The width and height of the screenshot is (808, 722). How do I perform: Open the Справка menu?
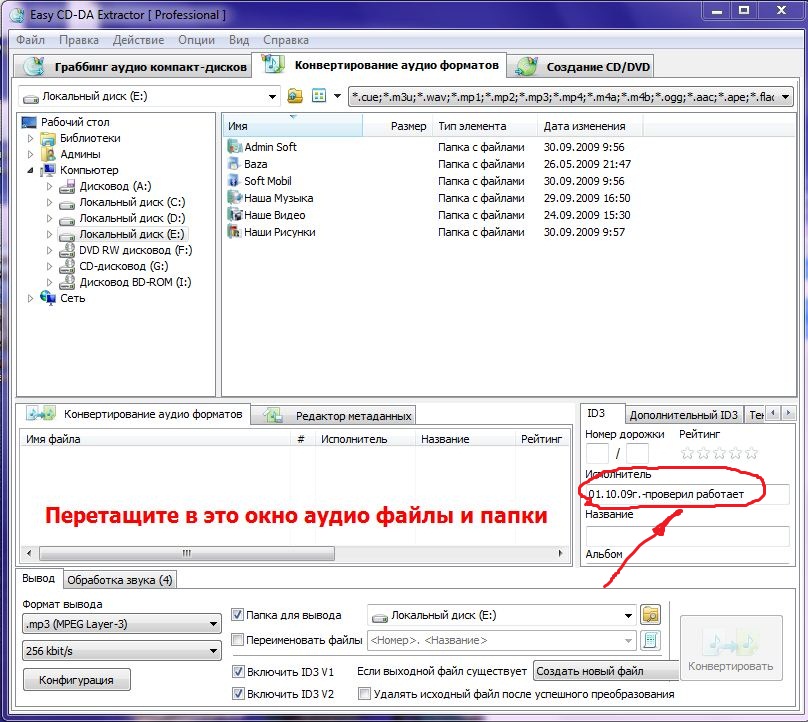286,40
